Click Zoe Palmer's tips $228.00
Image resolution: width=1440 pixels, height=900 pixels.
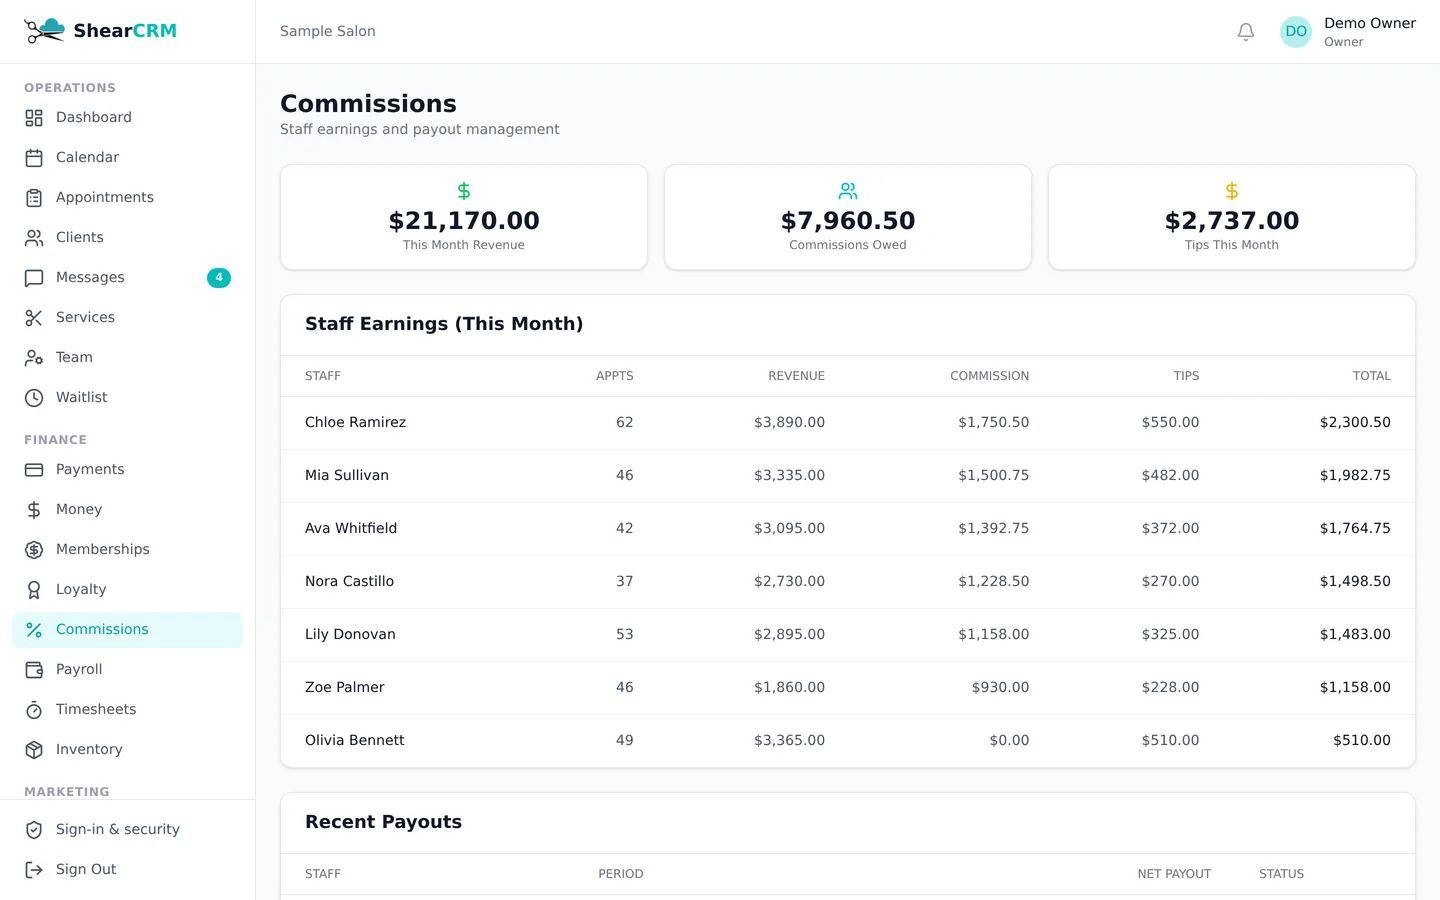pos(1170,688)
